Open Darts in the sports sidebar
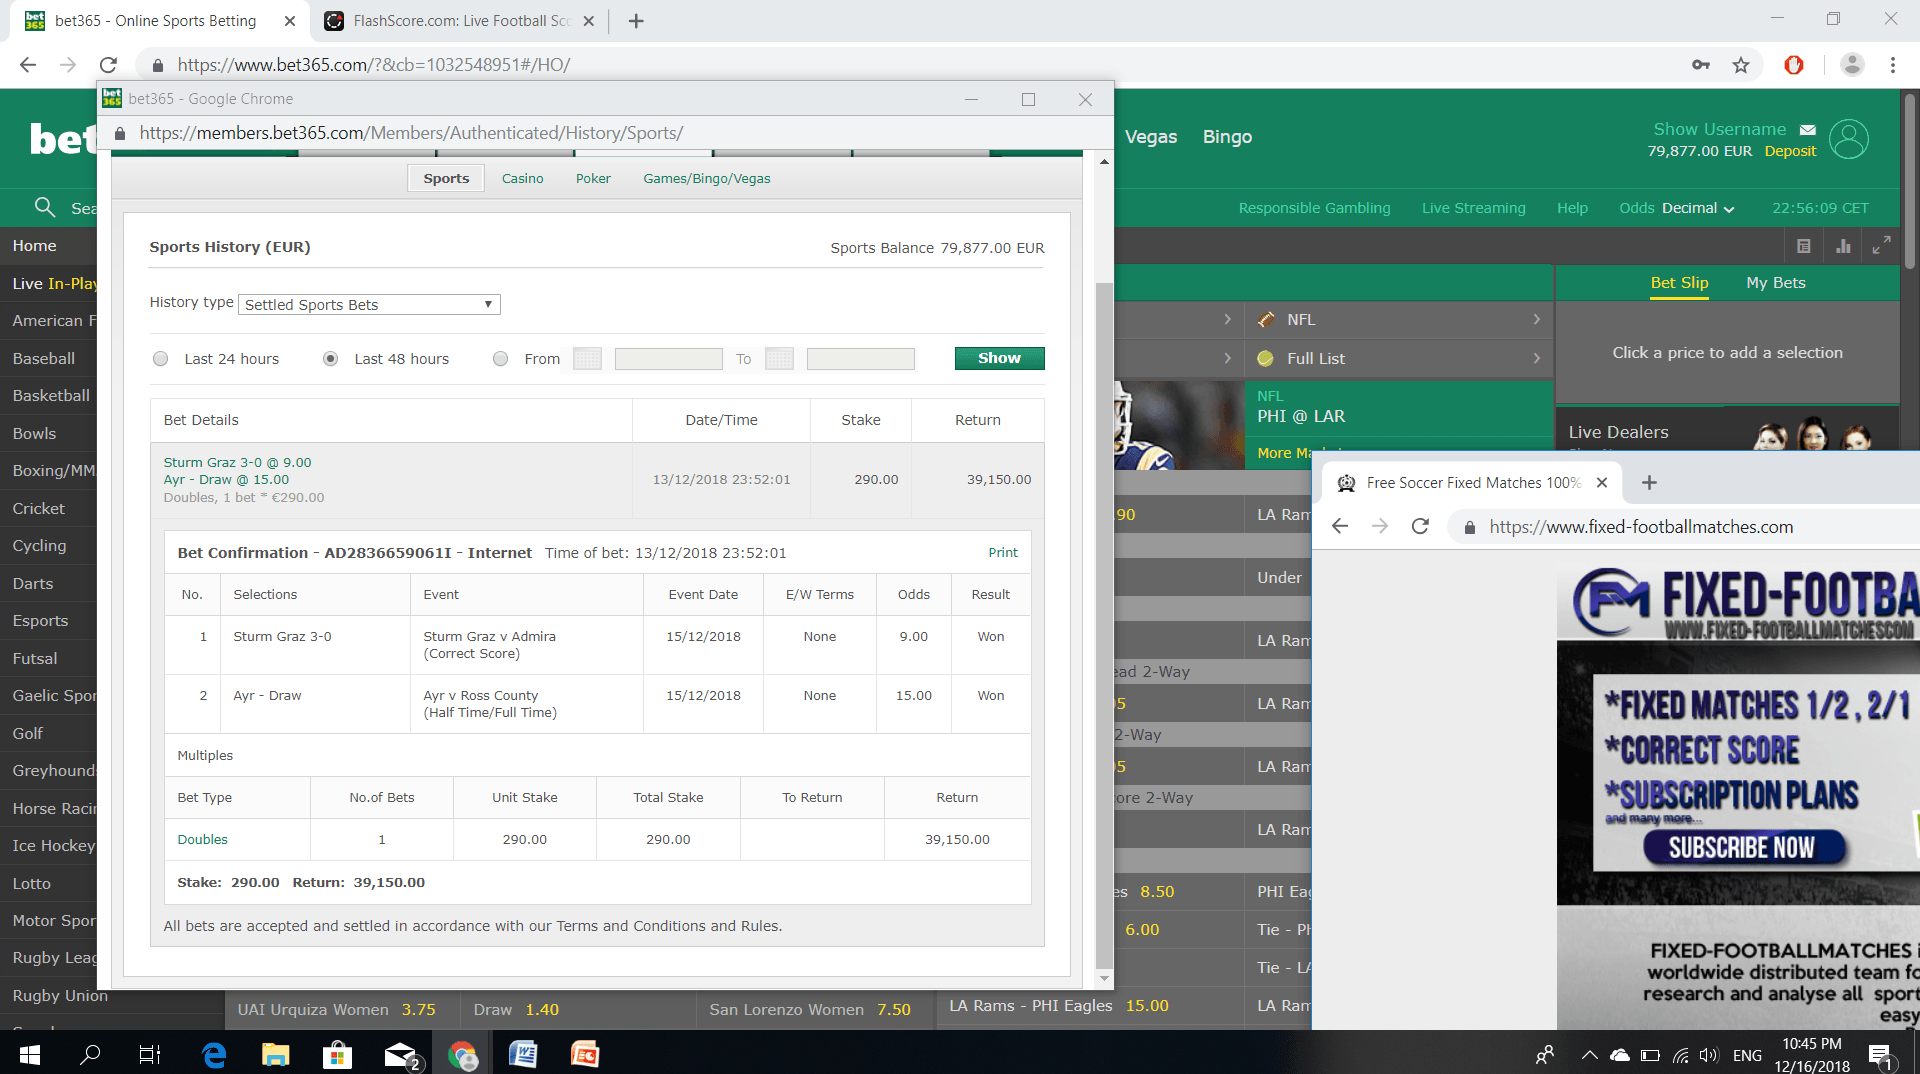Image resolution: width=1920 pixels, height=1074 pixels. (33, 584)
